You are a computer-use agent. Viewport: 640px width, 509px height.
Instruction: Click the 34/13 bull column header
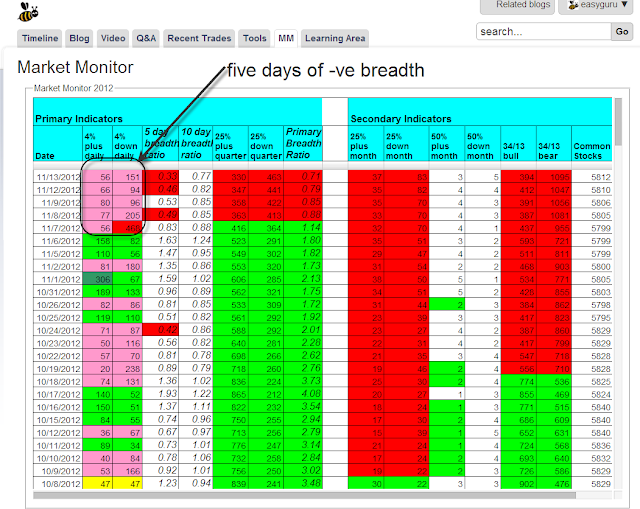pos(518,144)
